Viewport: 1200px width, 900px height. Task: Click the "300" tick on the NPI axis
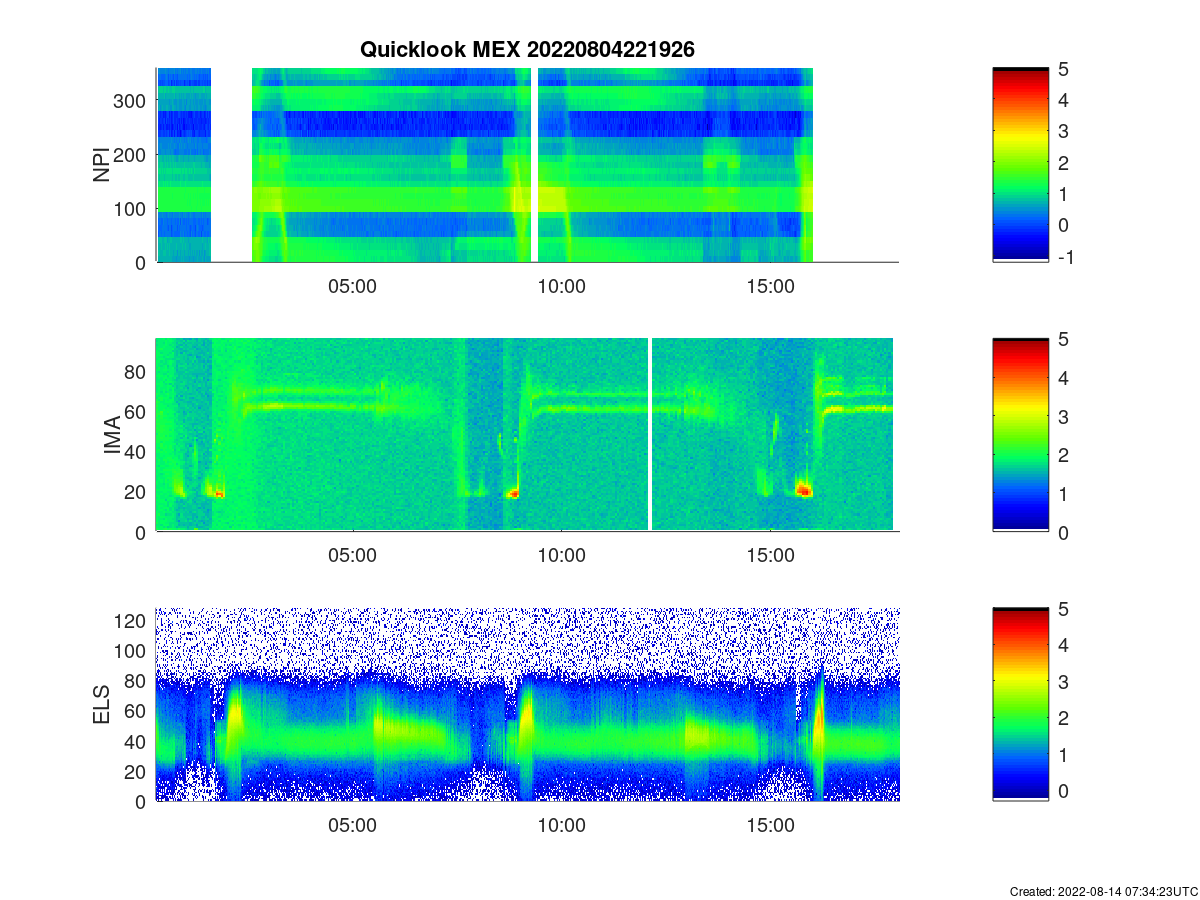click(132, 100)
